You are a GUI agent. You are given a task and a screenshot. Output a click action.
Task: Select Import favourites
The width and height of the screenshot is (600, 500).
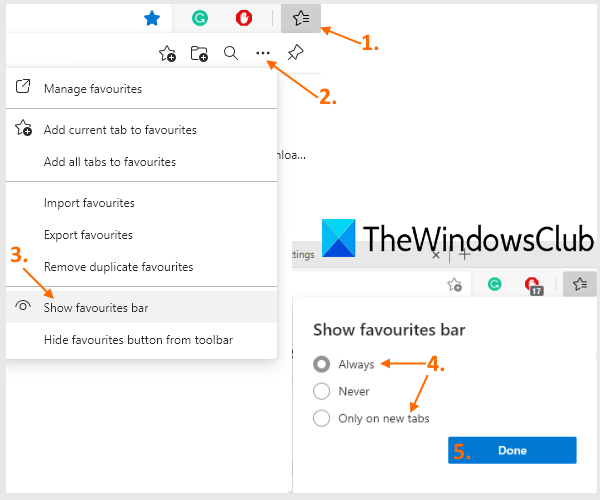[x=141, y=203]
